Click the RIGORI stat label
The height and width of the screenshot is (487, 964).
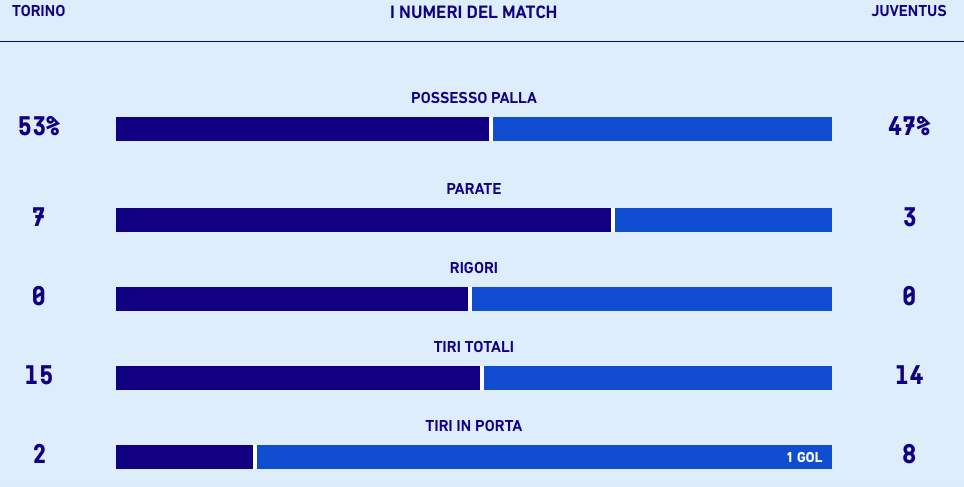(x=473, y=268)
